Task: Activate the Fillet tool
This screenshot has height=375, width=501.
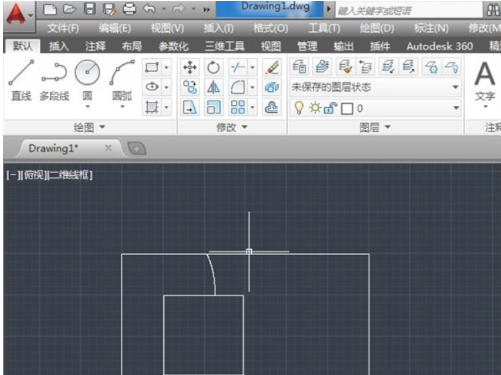Action: (x=237, y=88)
